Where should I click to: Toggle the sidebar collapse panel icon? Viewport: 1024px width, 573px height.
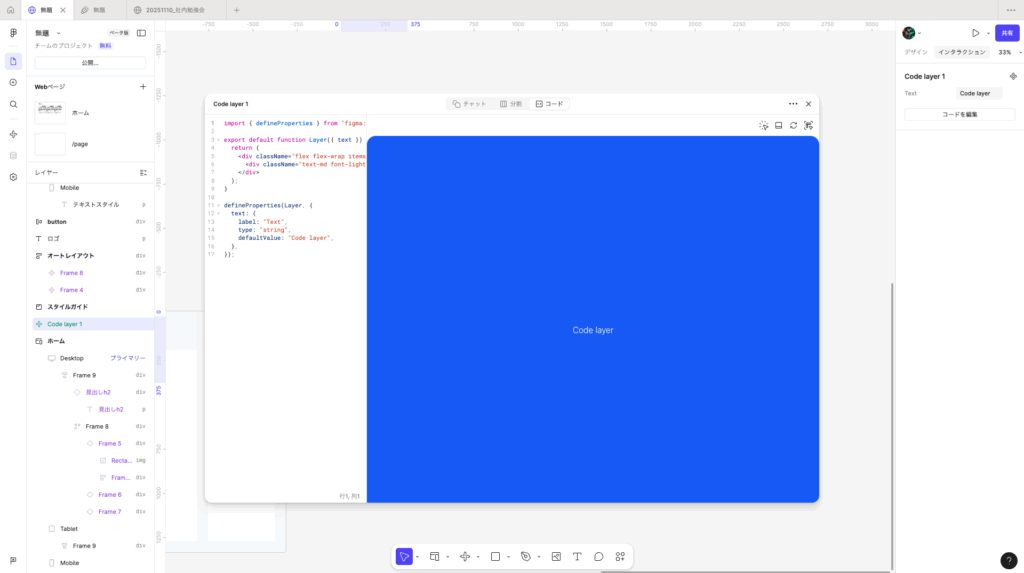(141, 33)
